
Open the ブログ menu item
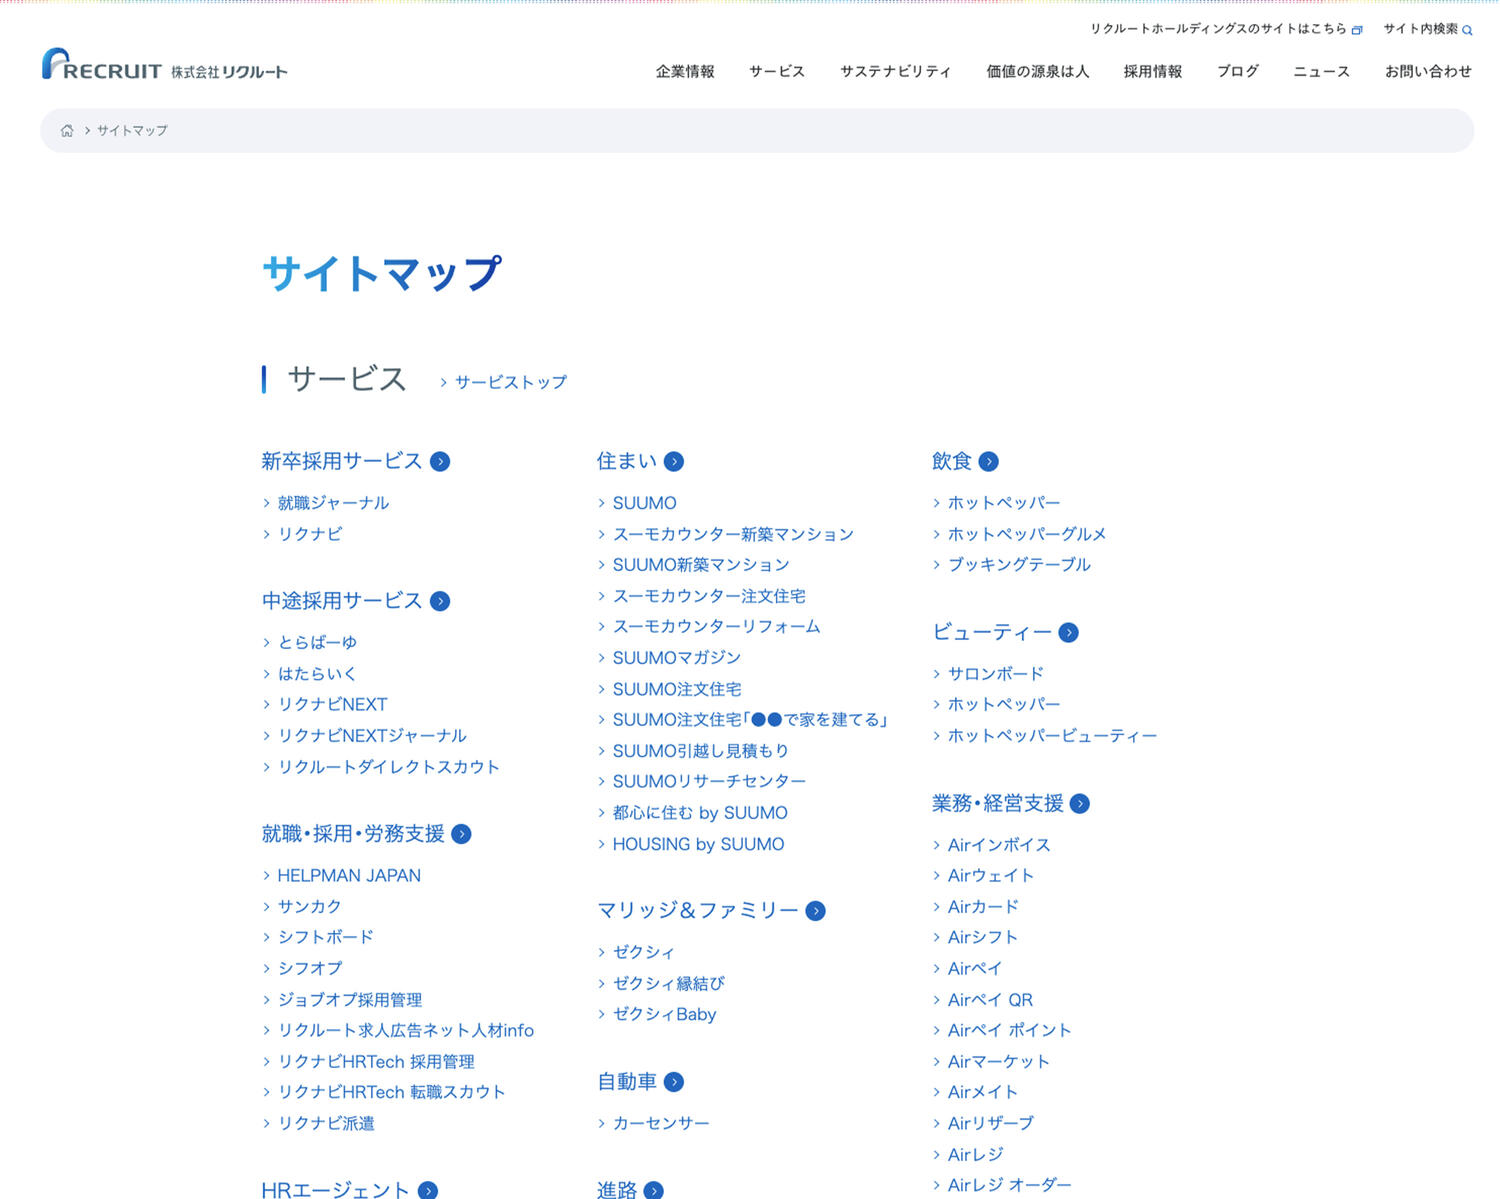tap(1238, 71)
